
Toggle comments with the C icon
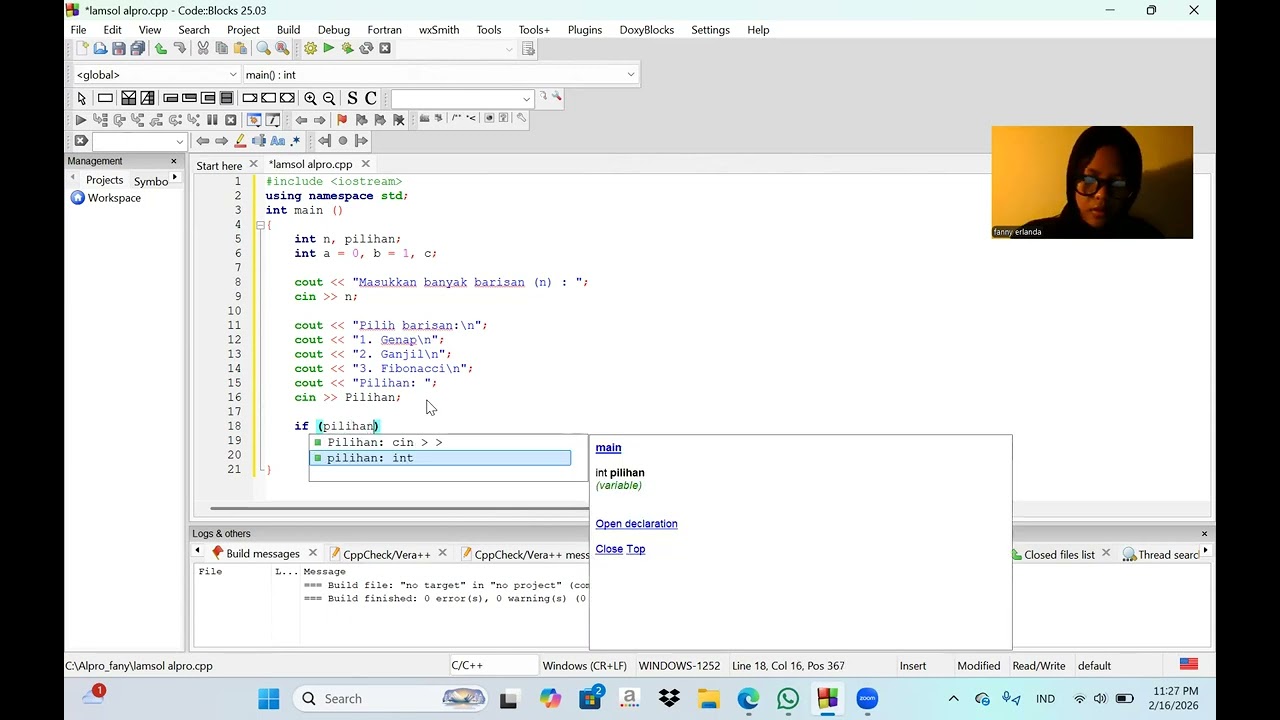pyautogui.click(x=371, y=98)
